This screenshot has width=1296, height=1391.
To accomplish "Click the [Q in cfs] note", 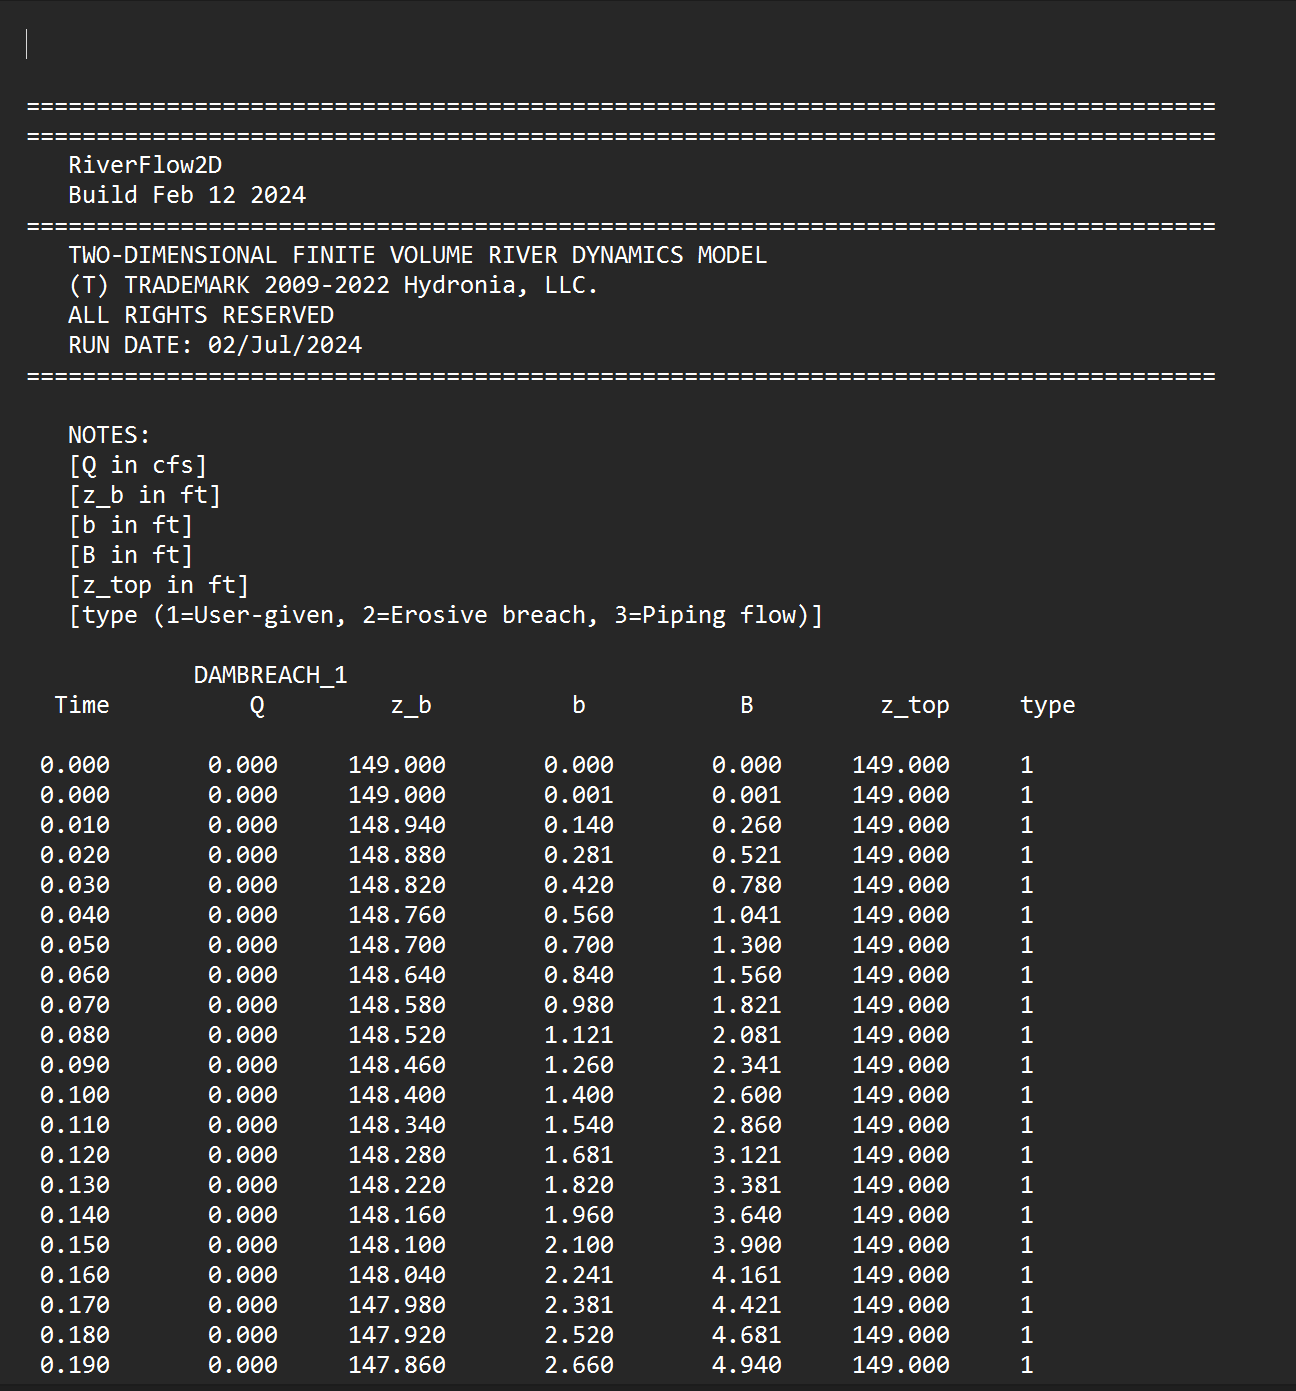I will (137, 465).
